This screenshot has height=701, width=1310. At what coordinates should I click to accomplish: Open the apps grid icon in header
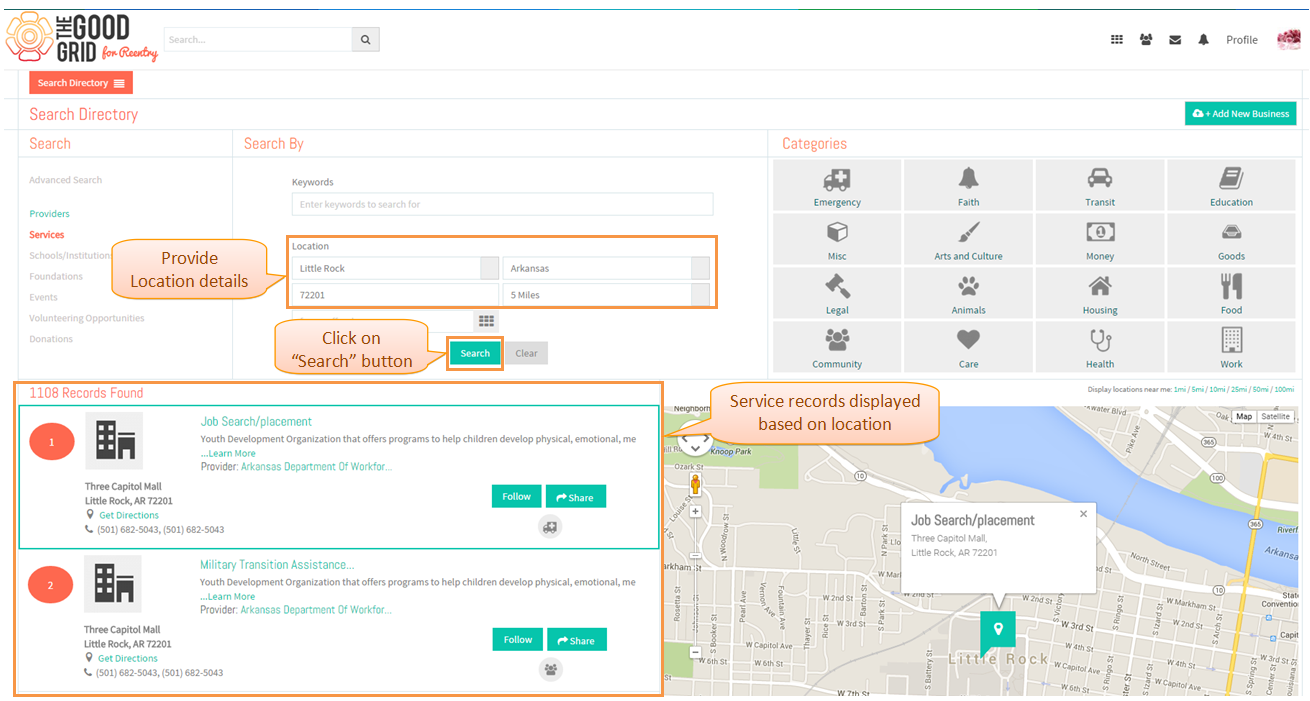[1117, 40]
